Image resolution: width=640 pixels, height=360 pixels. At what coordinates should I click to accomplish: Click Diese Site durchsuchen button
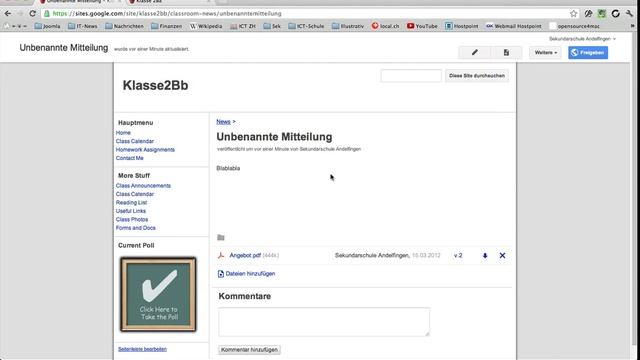[x=477, y=76]
